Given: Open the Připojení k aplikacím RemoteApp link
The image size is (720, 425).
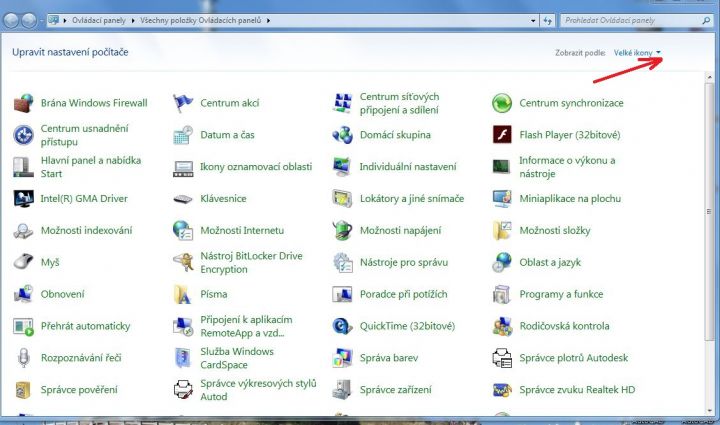Looking at the screenshot, I should point(246,326).
